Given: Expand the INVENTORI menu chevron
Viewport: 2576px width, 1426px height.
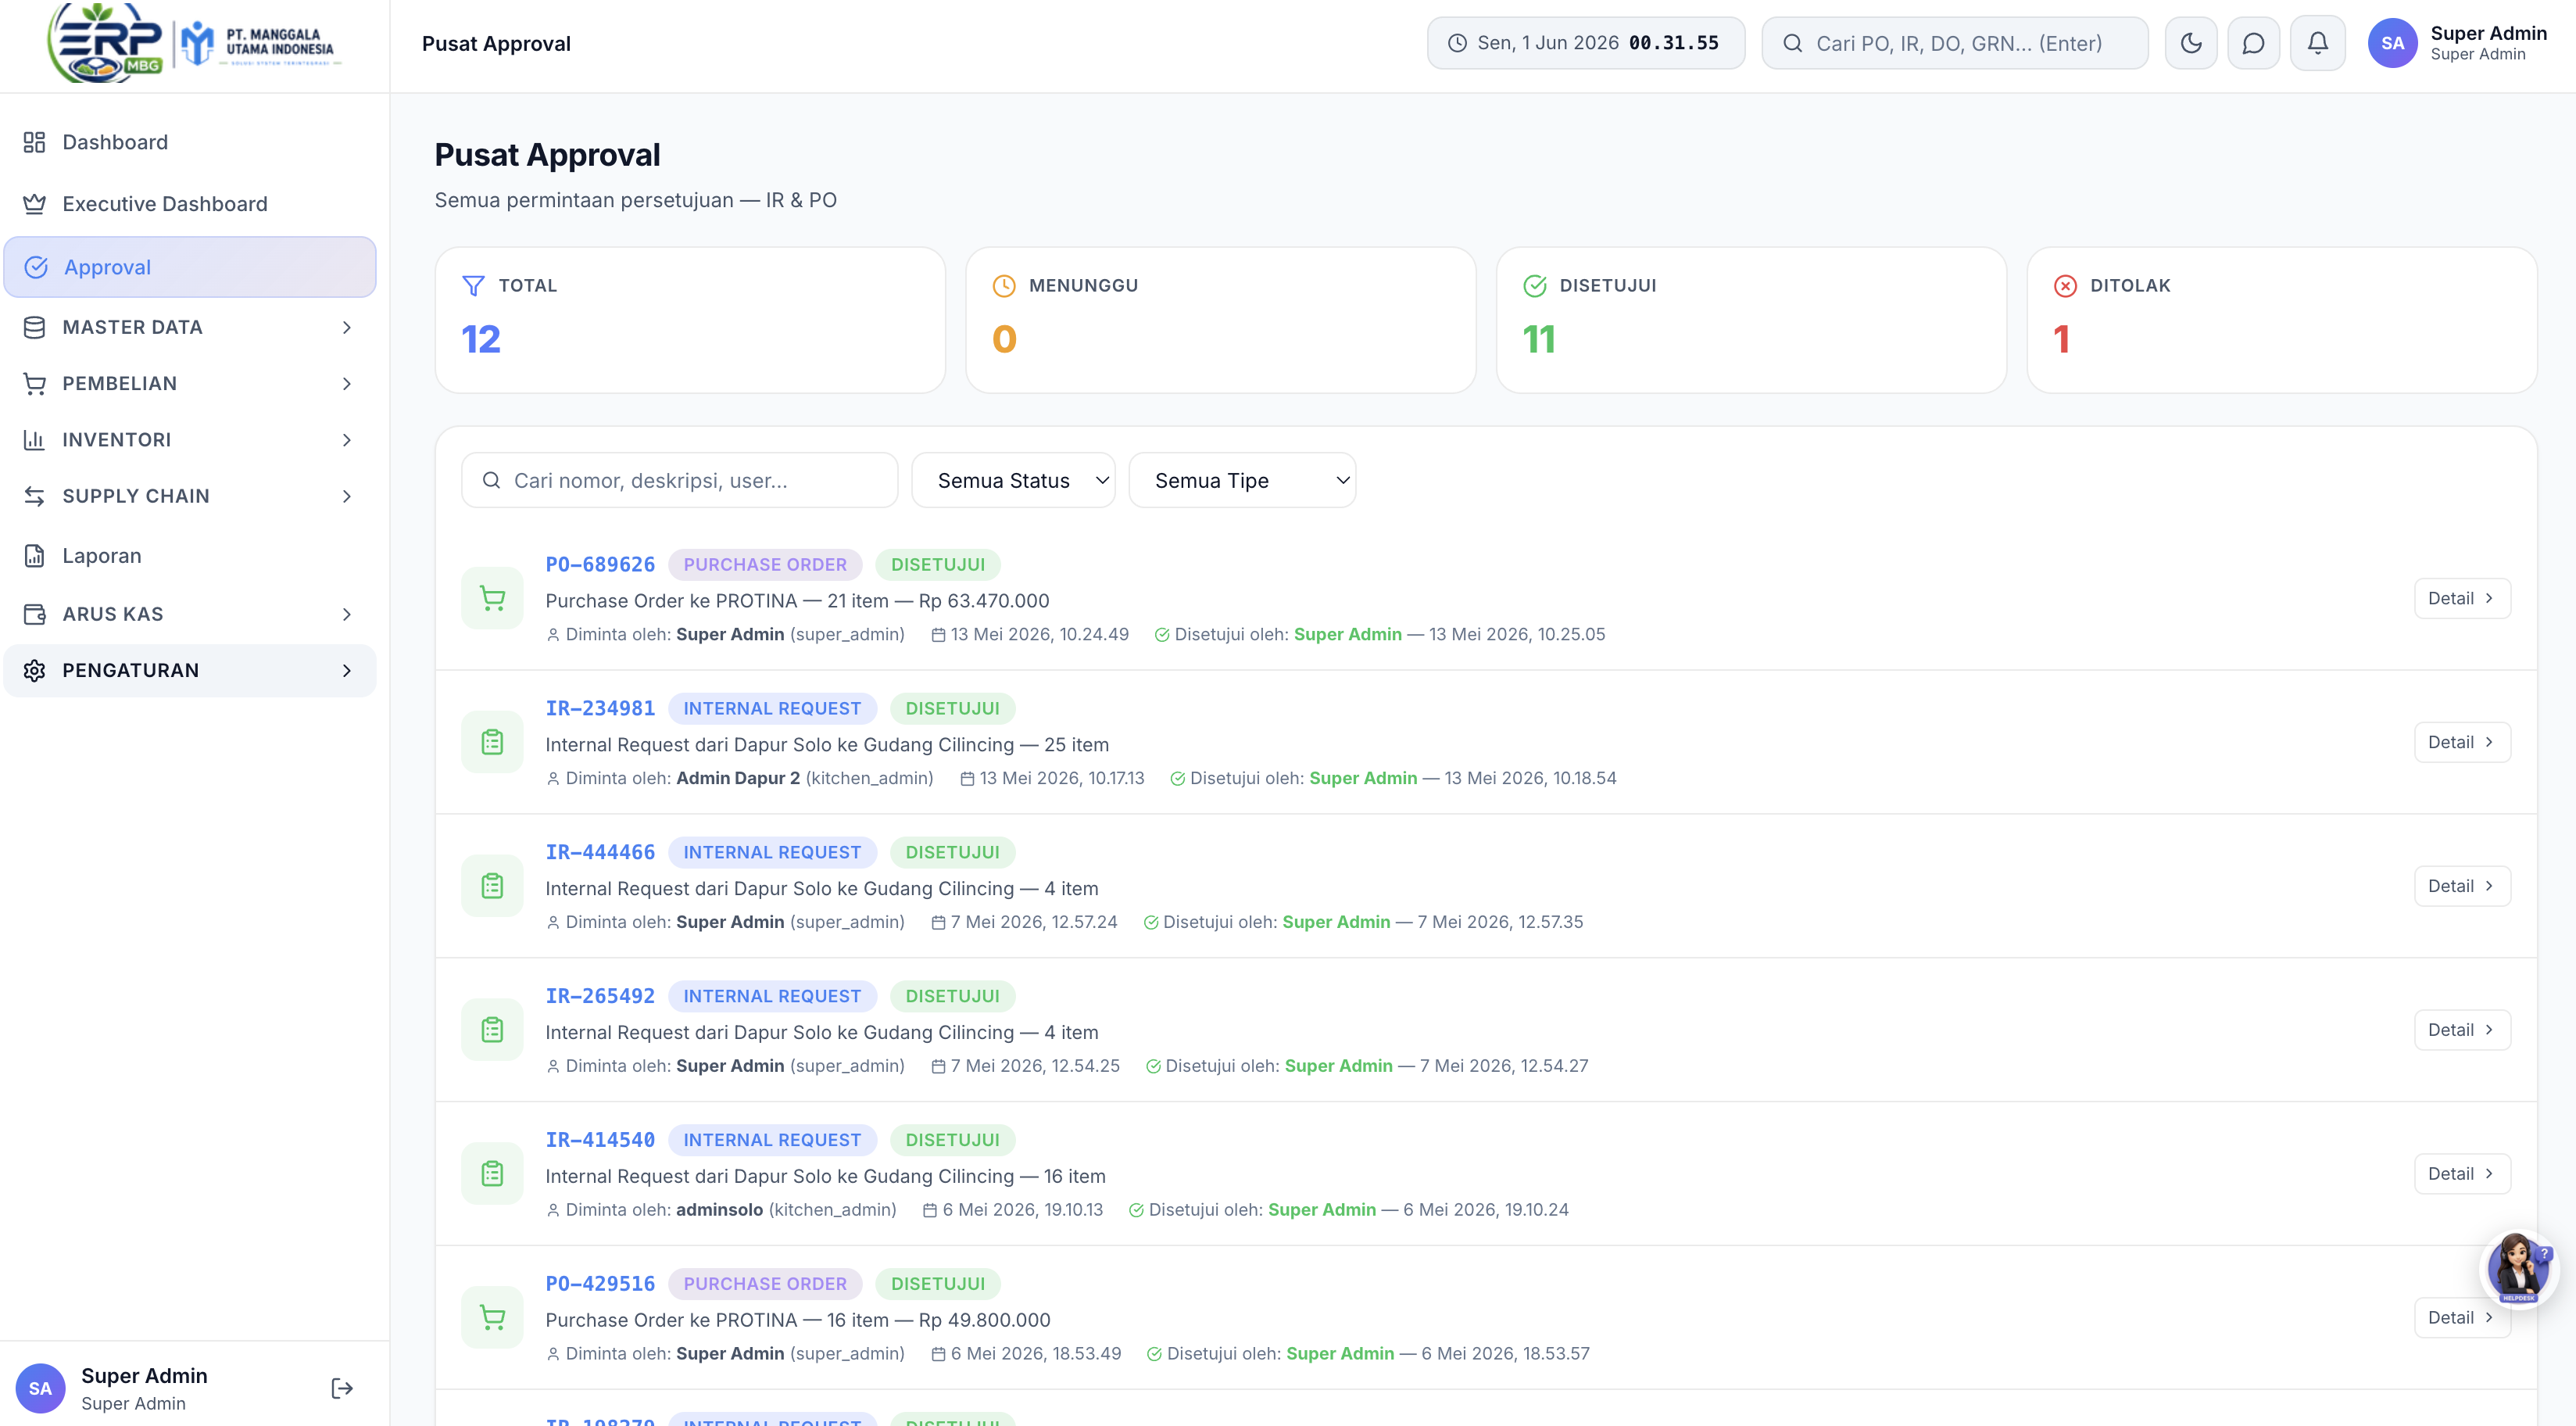Looking at the screenshot, I should click(347, 440).
